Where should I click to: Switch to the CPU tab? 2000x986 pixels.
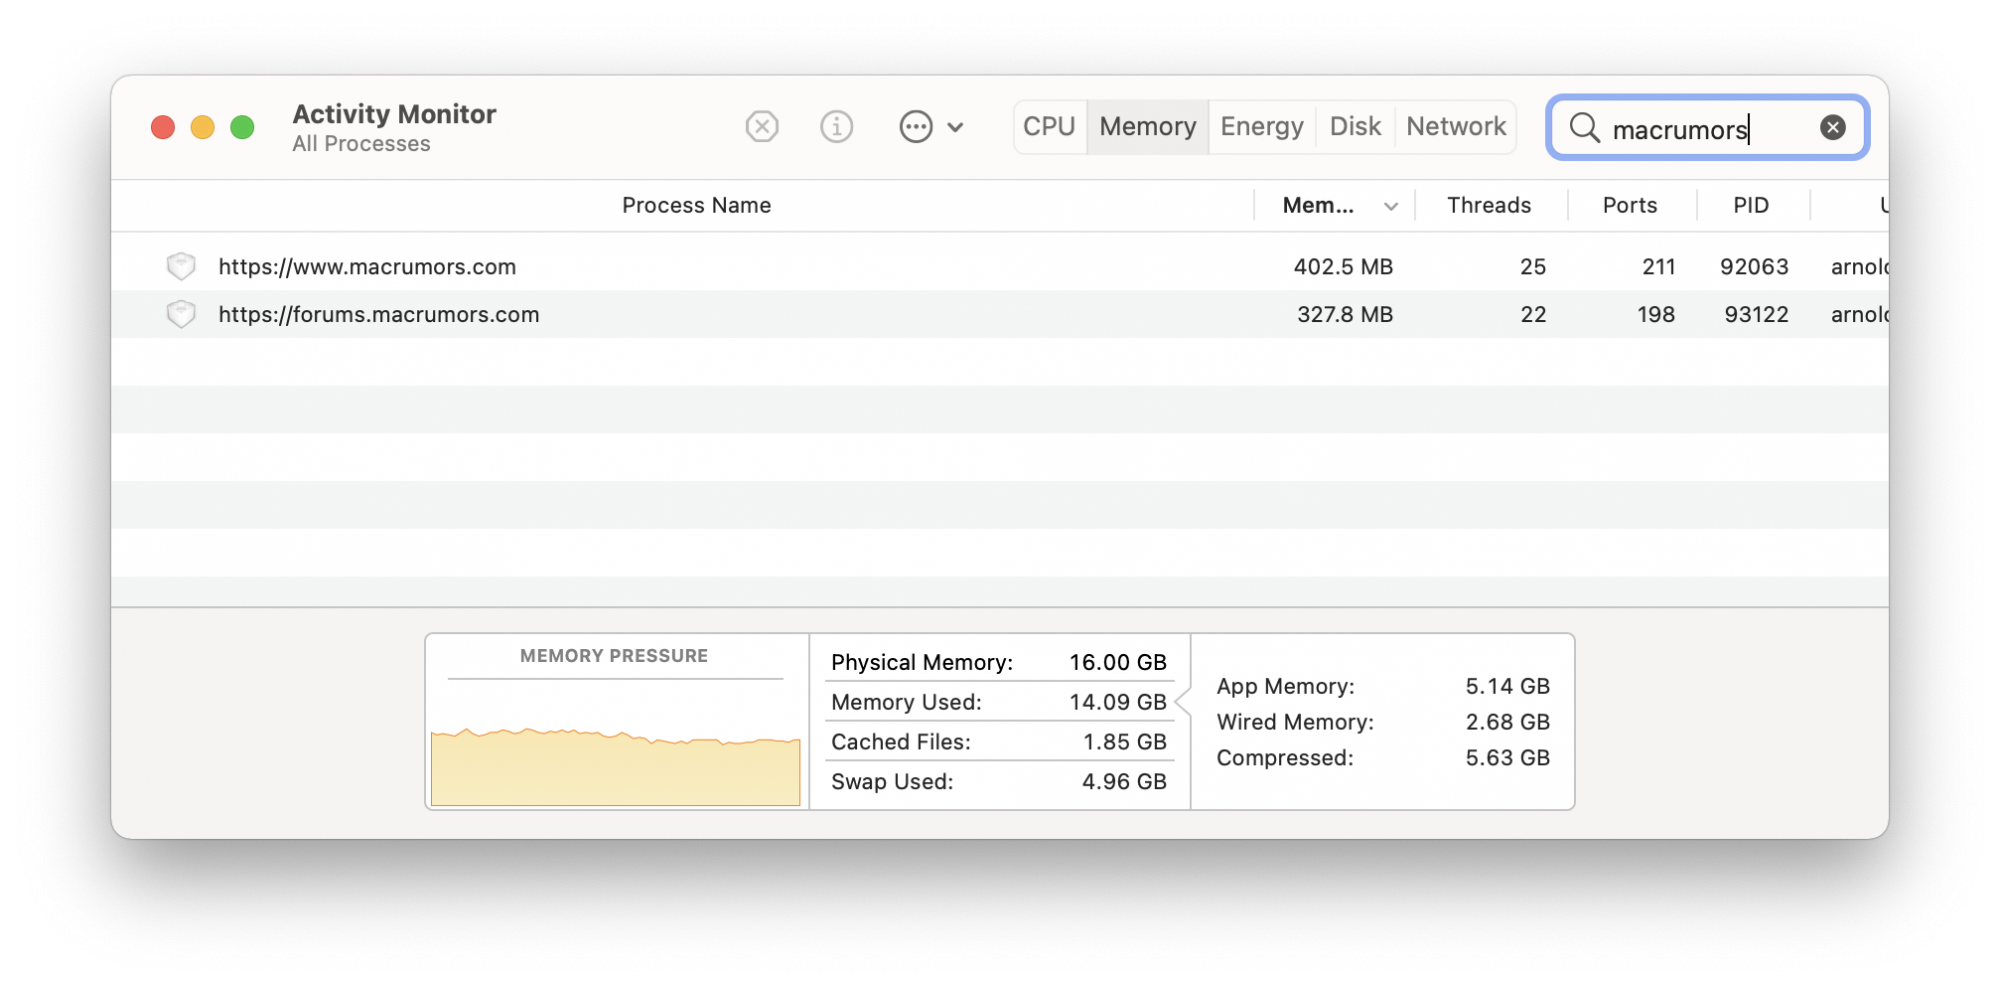(1049, 127)
